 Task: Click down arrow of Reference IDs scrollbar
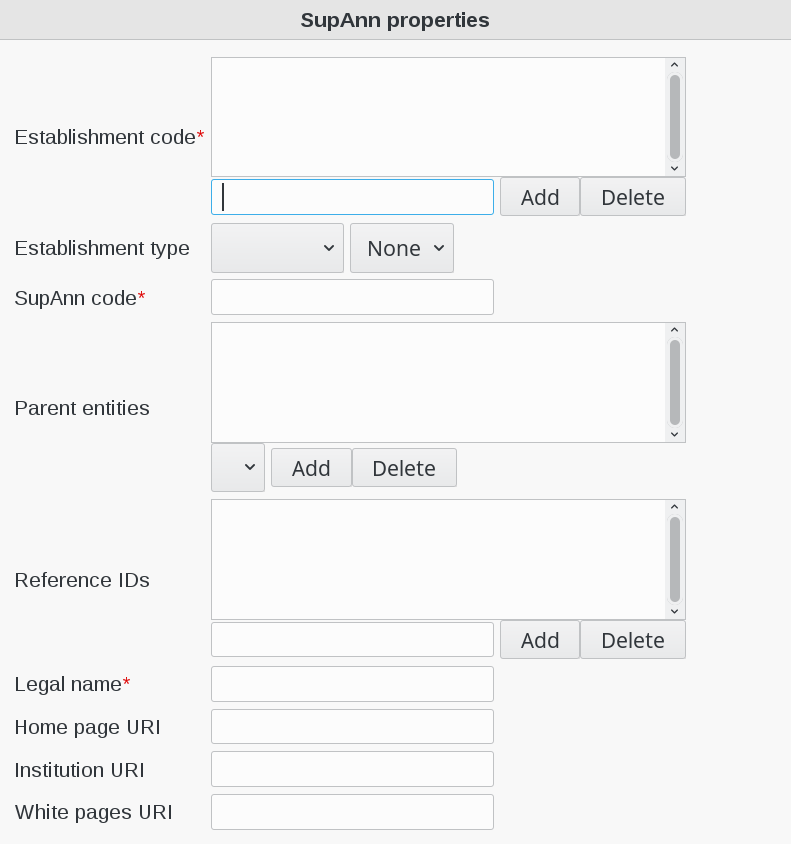pos(675,611)
